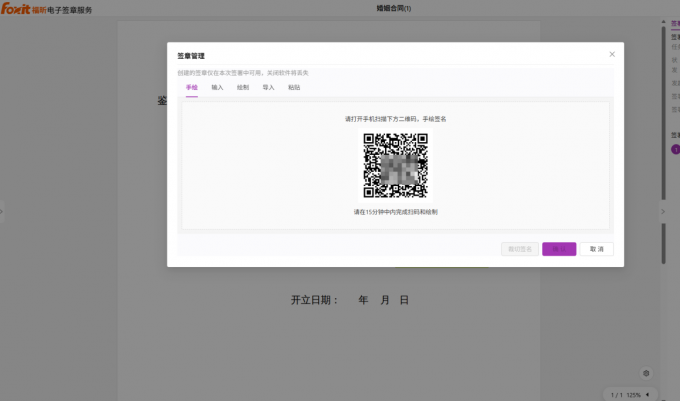The height and width of the screenshot is (401, 680).
Task: Click the 1 / 1 page indicator
Action: coord(616,395)
